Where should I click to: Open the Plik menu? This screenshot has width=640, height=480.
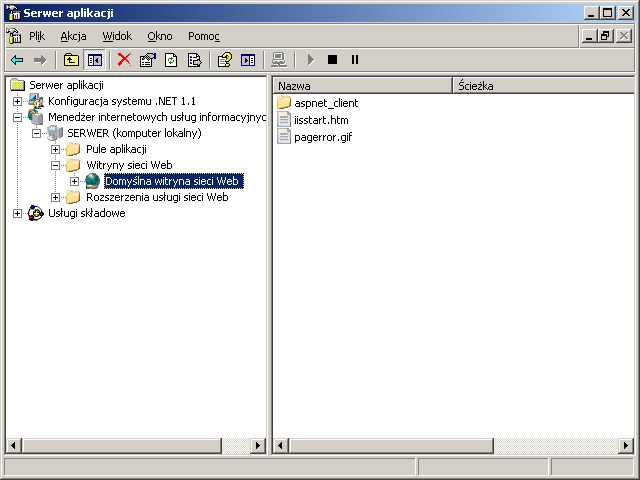click(37, 36)
